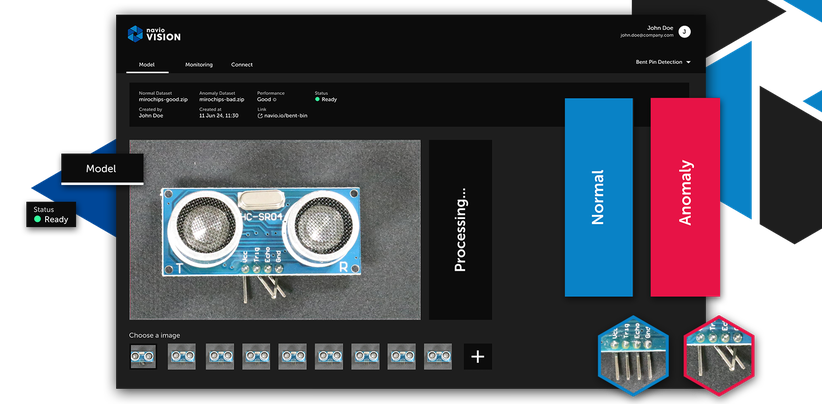
Task: Click the Bent Pin Detection dropdown arrow
Action: 688,62
